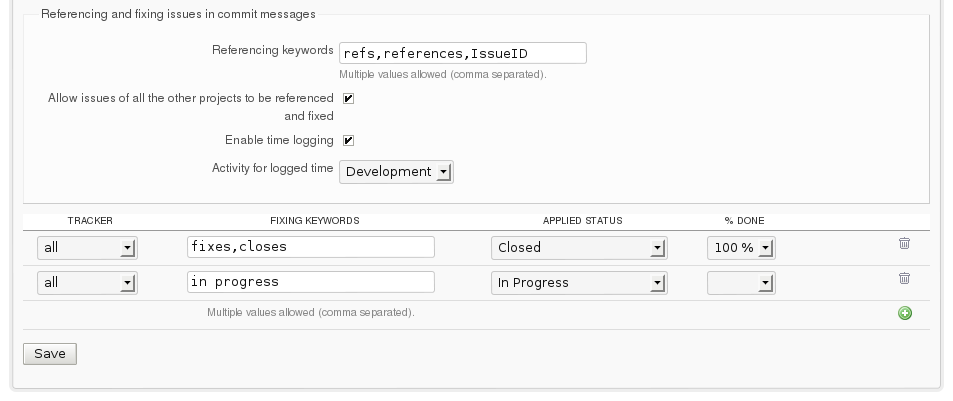This screenshot has width=953, height=401.
Task: Click the Allow issues of other projects label
Action: [191, 98]
